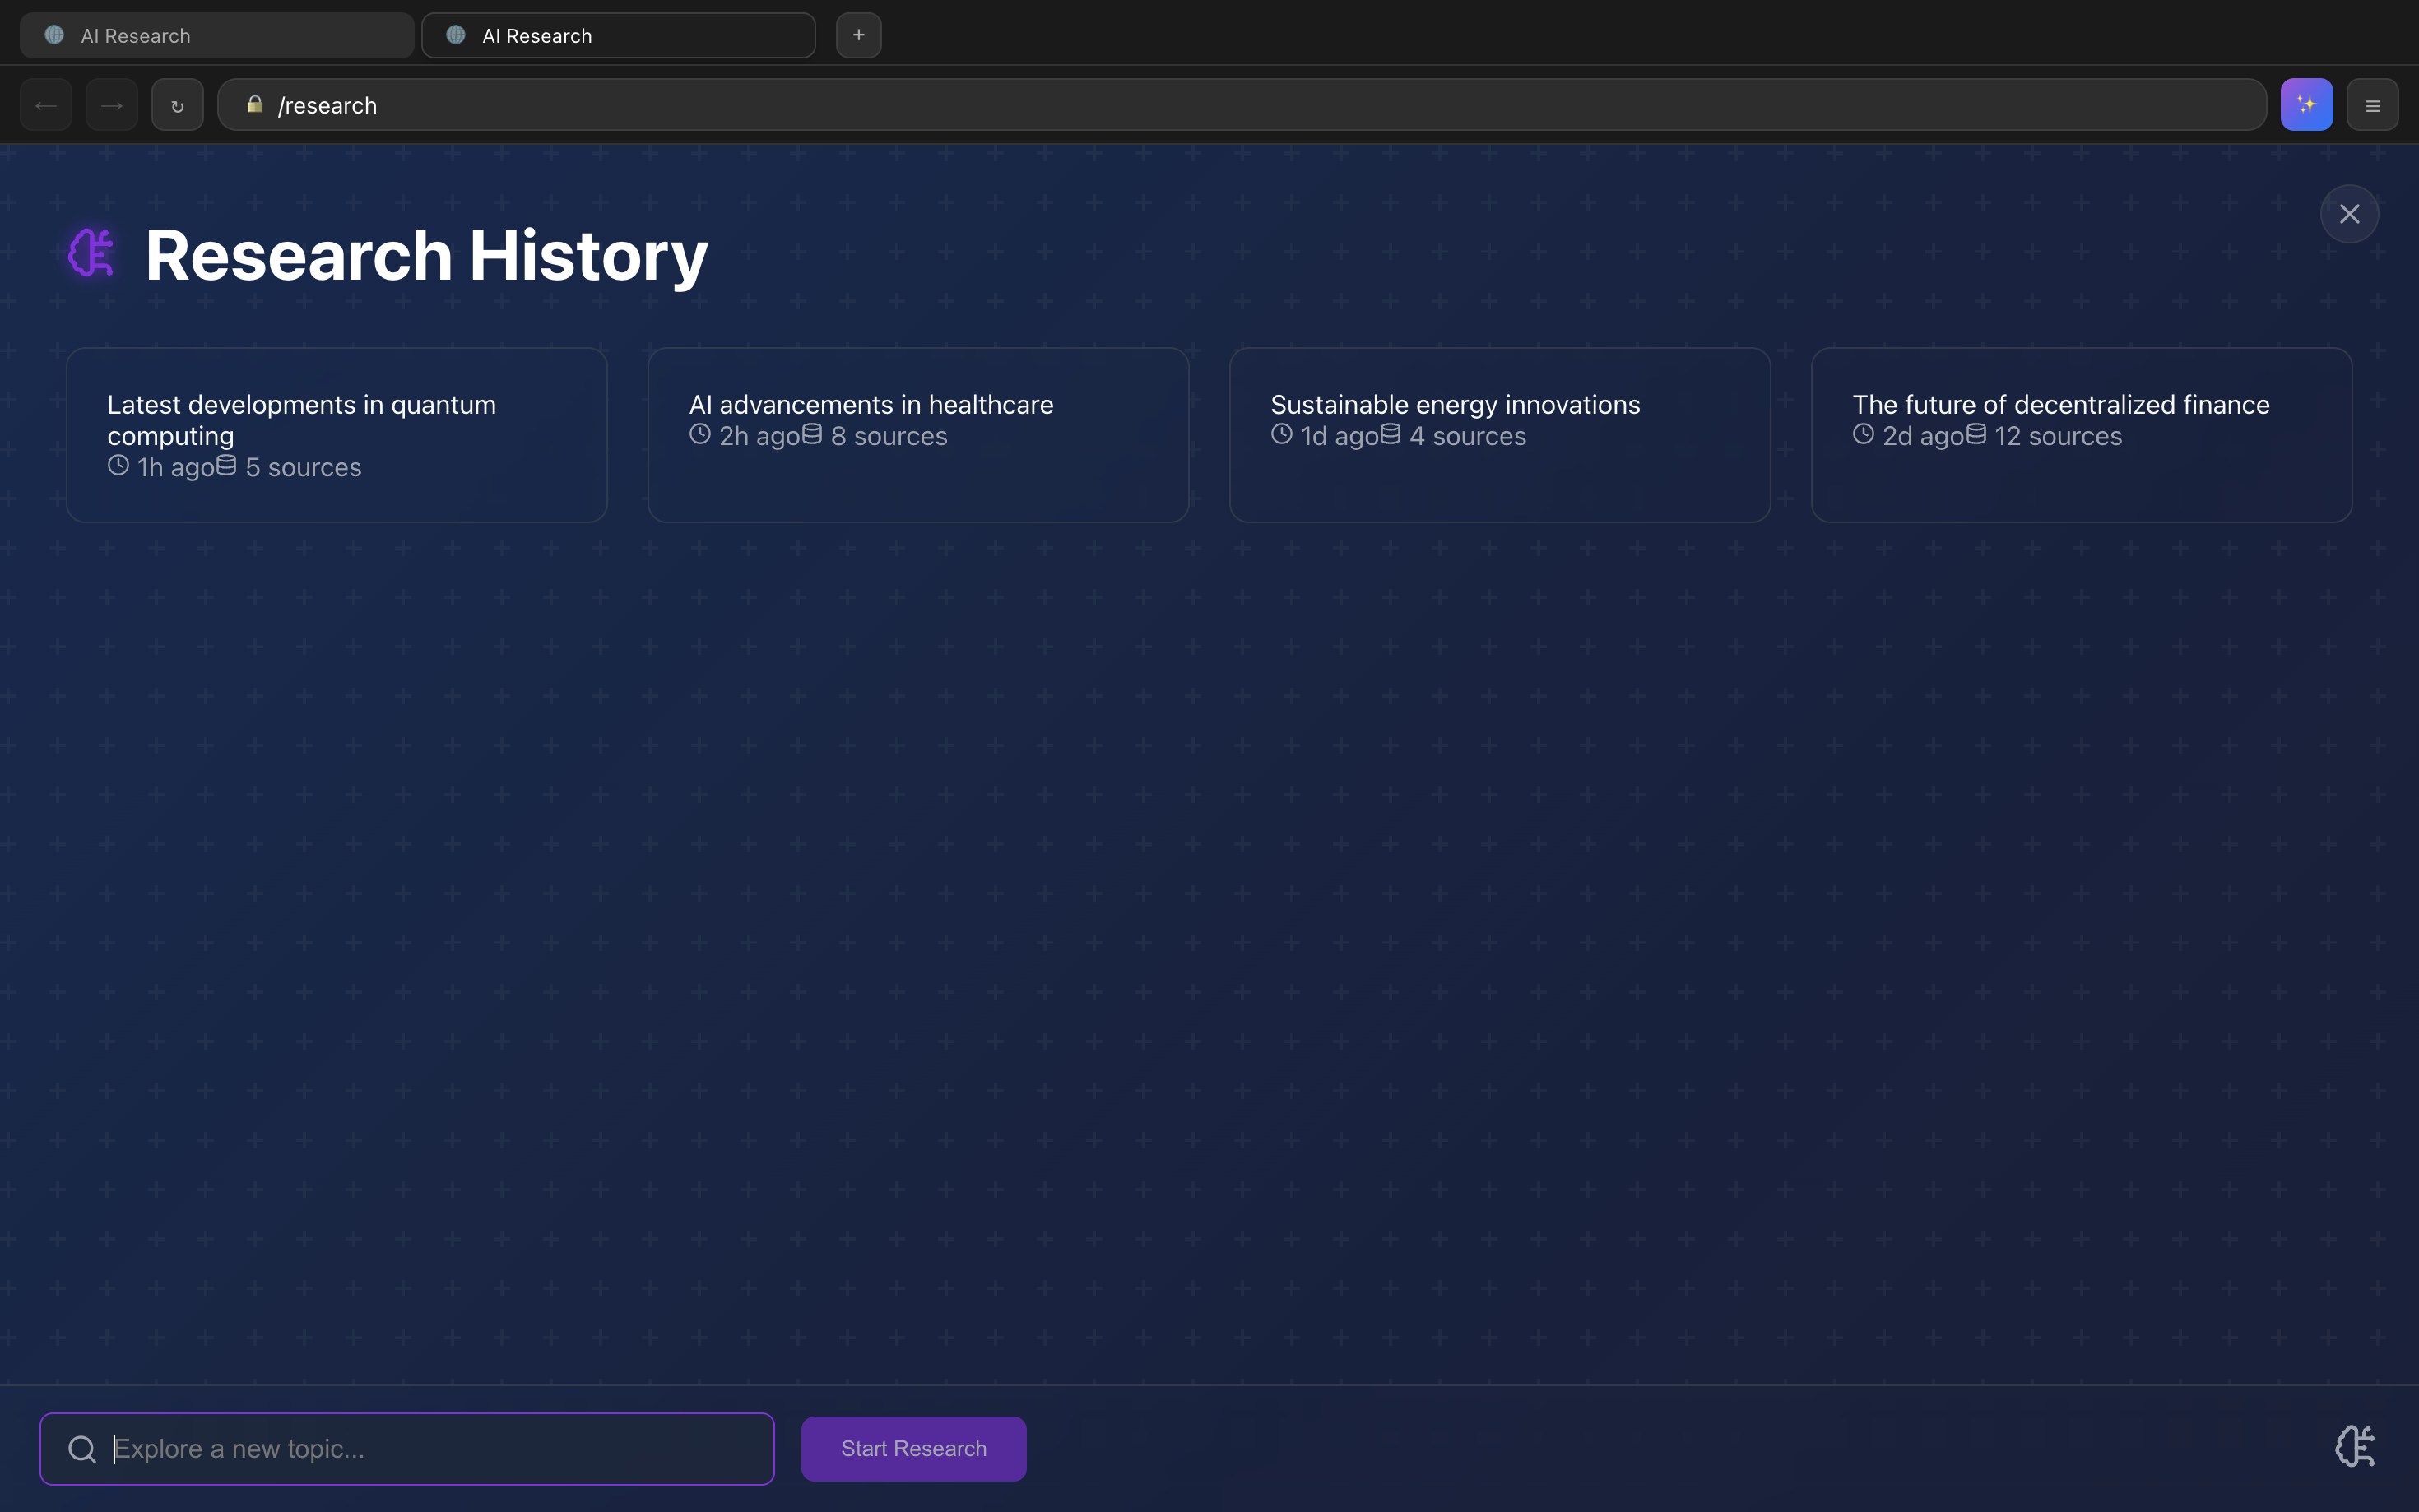
Task: Open decentralized finance research entry
Action: [x=2080, y=435]
